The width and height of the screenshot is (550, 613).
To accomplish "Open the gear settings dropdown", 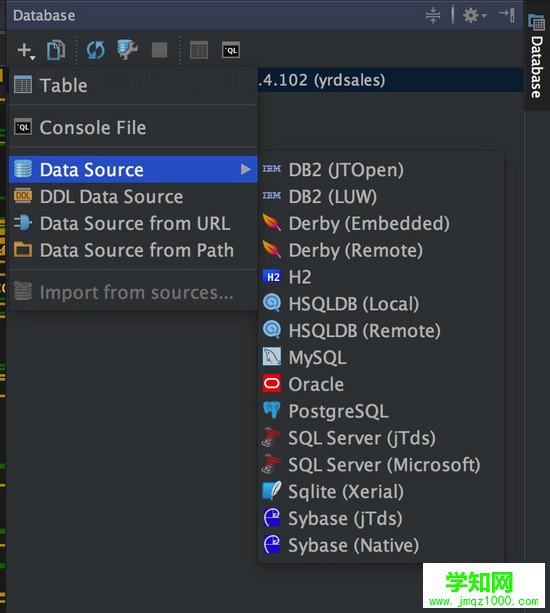I will tap(475, 16).
